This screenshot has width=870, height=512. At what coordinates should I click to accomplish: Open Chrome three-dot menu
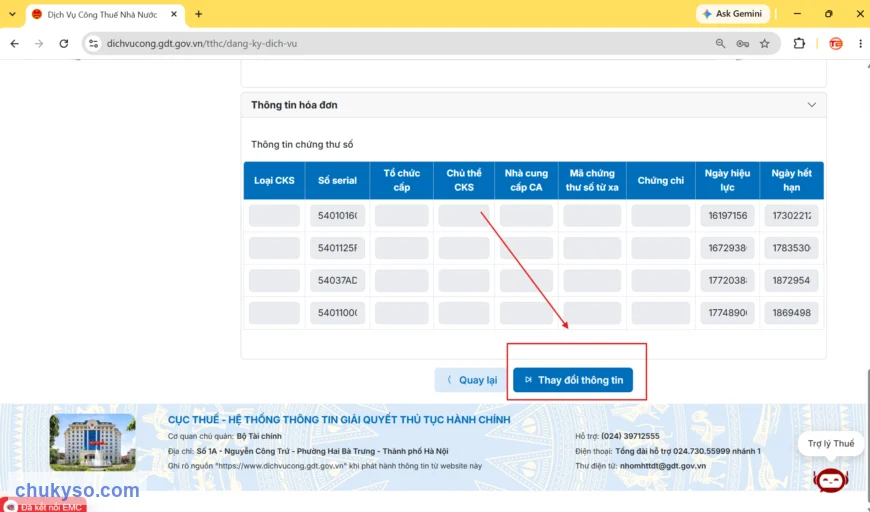pos(861,43)
